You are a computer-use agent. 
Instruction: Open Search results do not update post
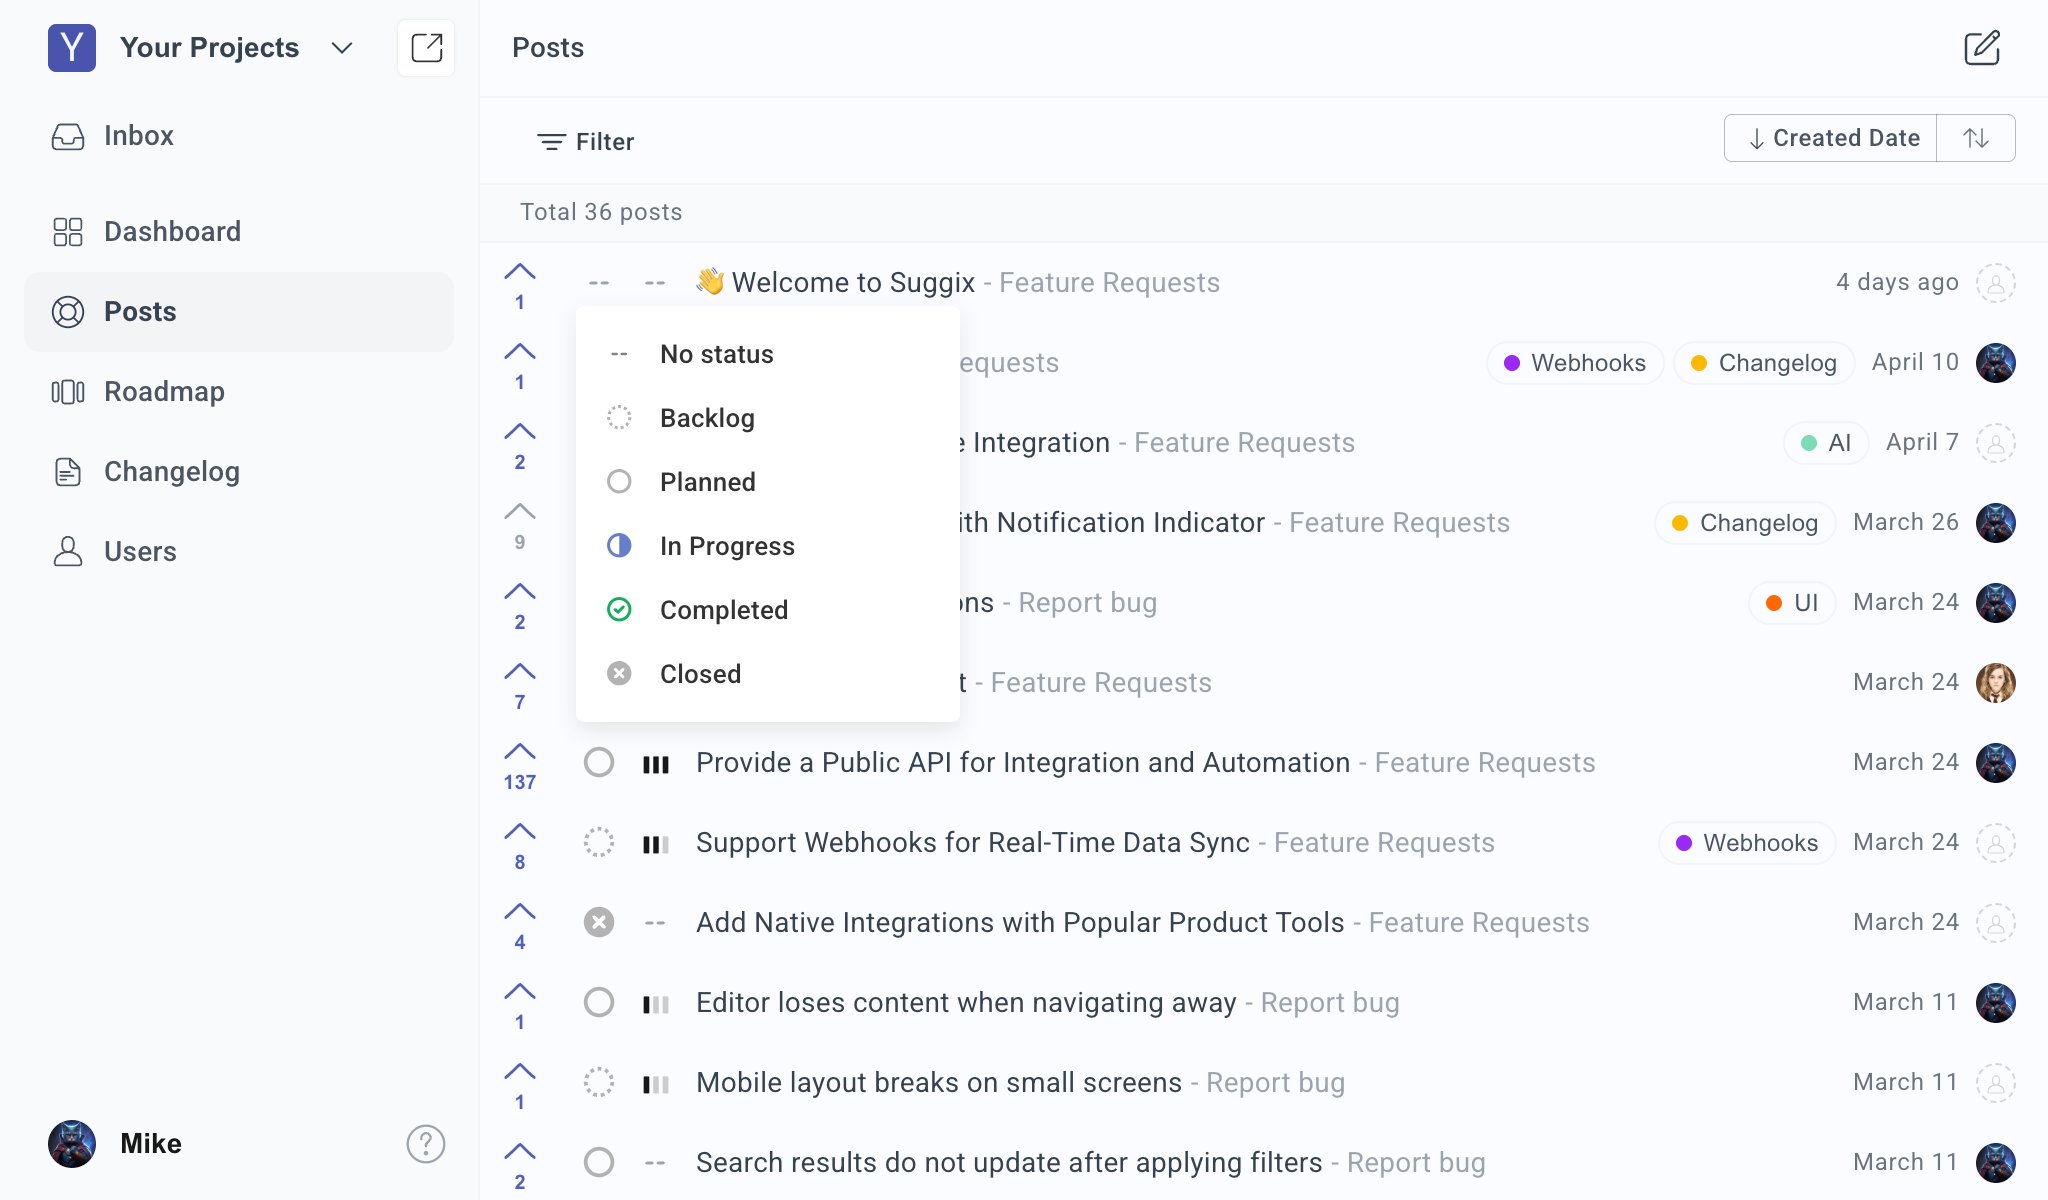1009,1163
